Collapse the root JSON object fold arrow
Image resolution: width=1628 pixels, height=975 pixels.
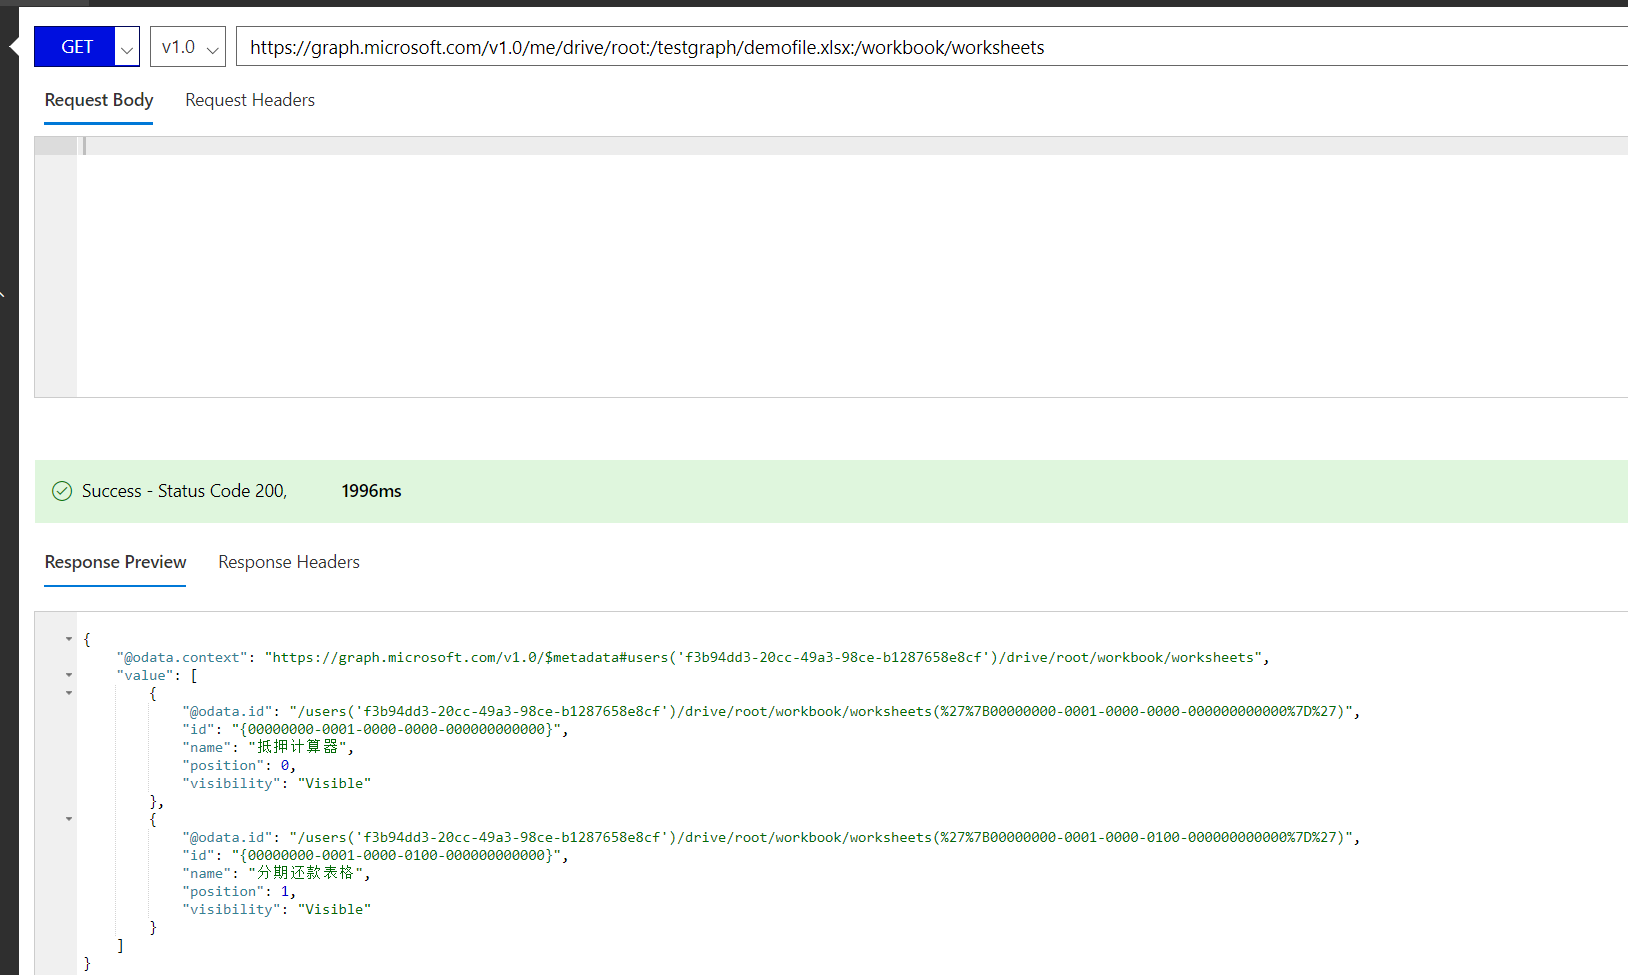coord(69,639)
